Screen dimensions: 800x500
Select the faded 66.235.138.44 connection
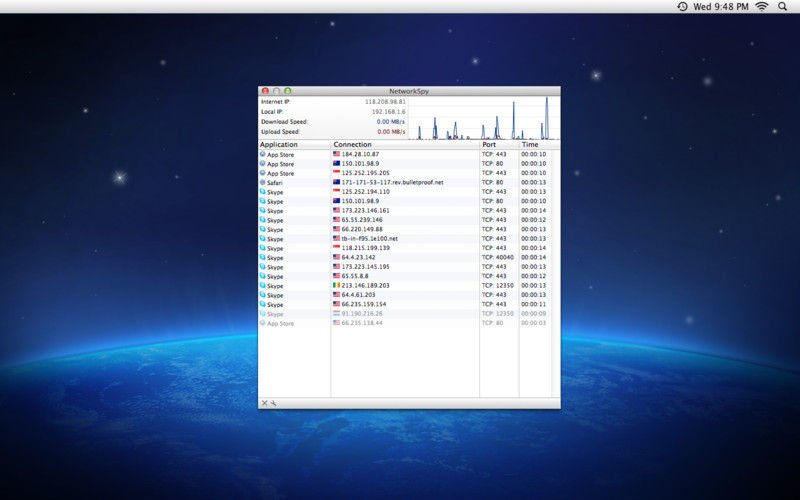click(x=362, y=323)
